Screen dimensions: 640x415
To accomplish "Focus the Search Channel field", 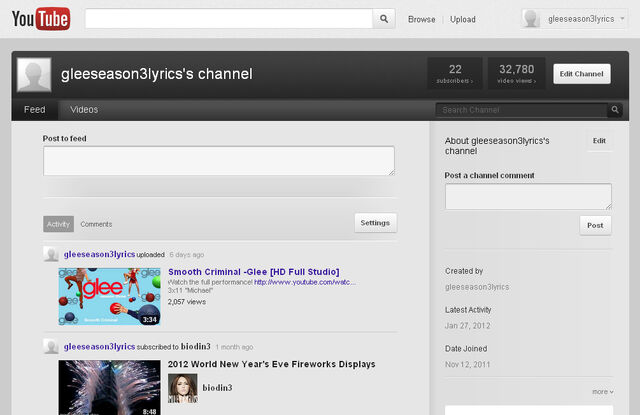I will 522,110.
